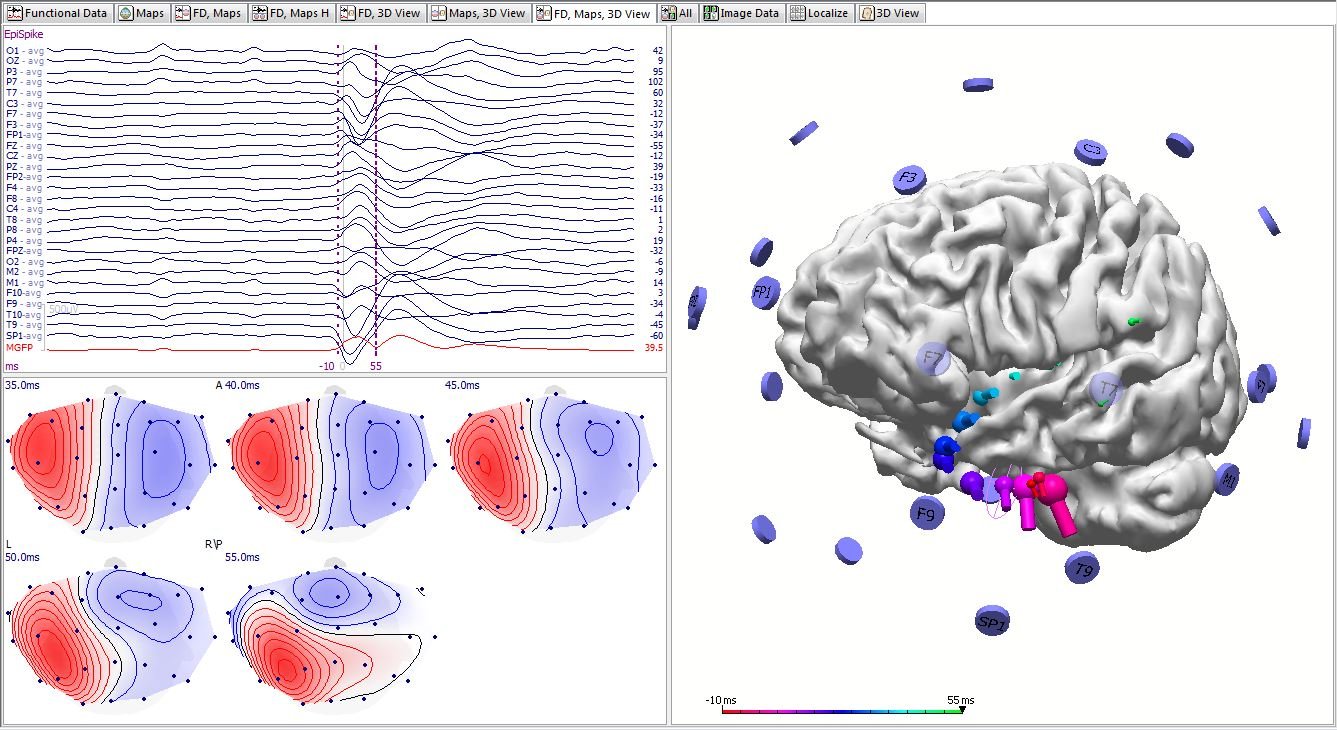
Task: Select the FP1 electrode disc in the 3D view
Action: [766, 293]
